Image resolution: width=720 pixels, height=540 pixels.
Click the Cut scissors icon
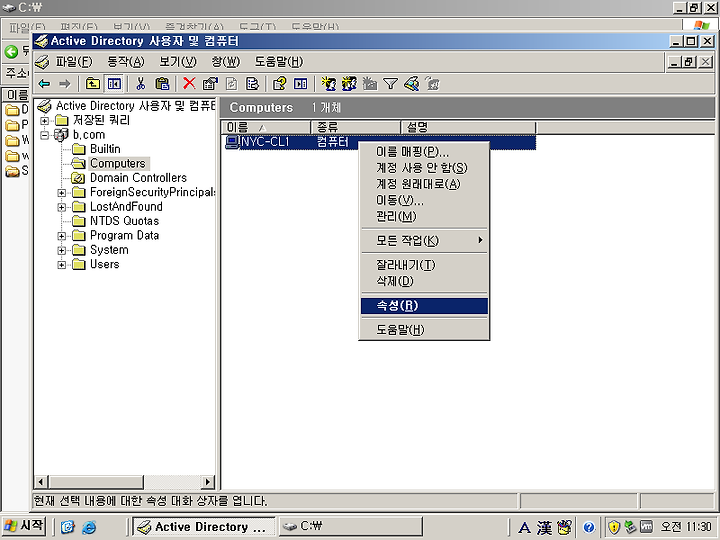point(141,84)
